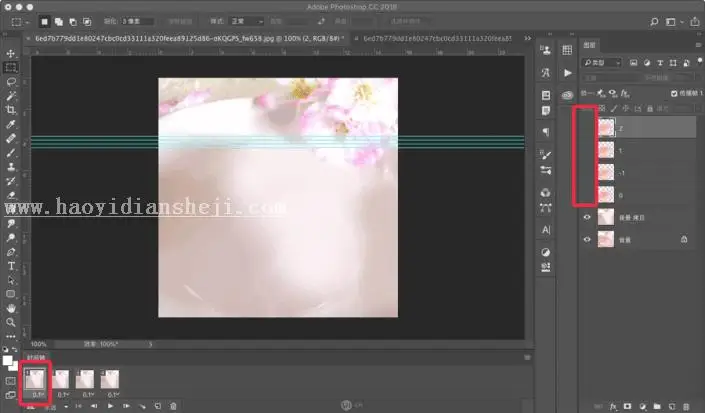Open frame 4 delay time dropdown
The height and width of the screenshot is (413, 705).
pos(113,395)
